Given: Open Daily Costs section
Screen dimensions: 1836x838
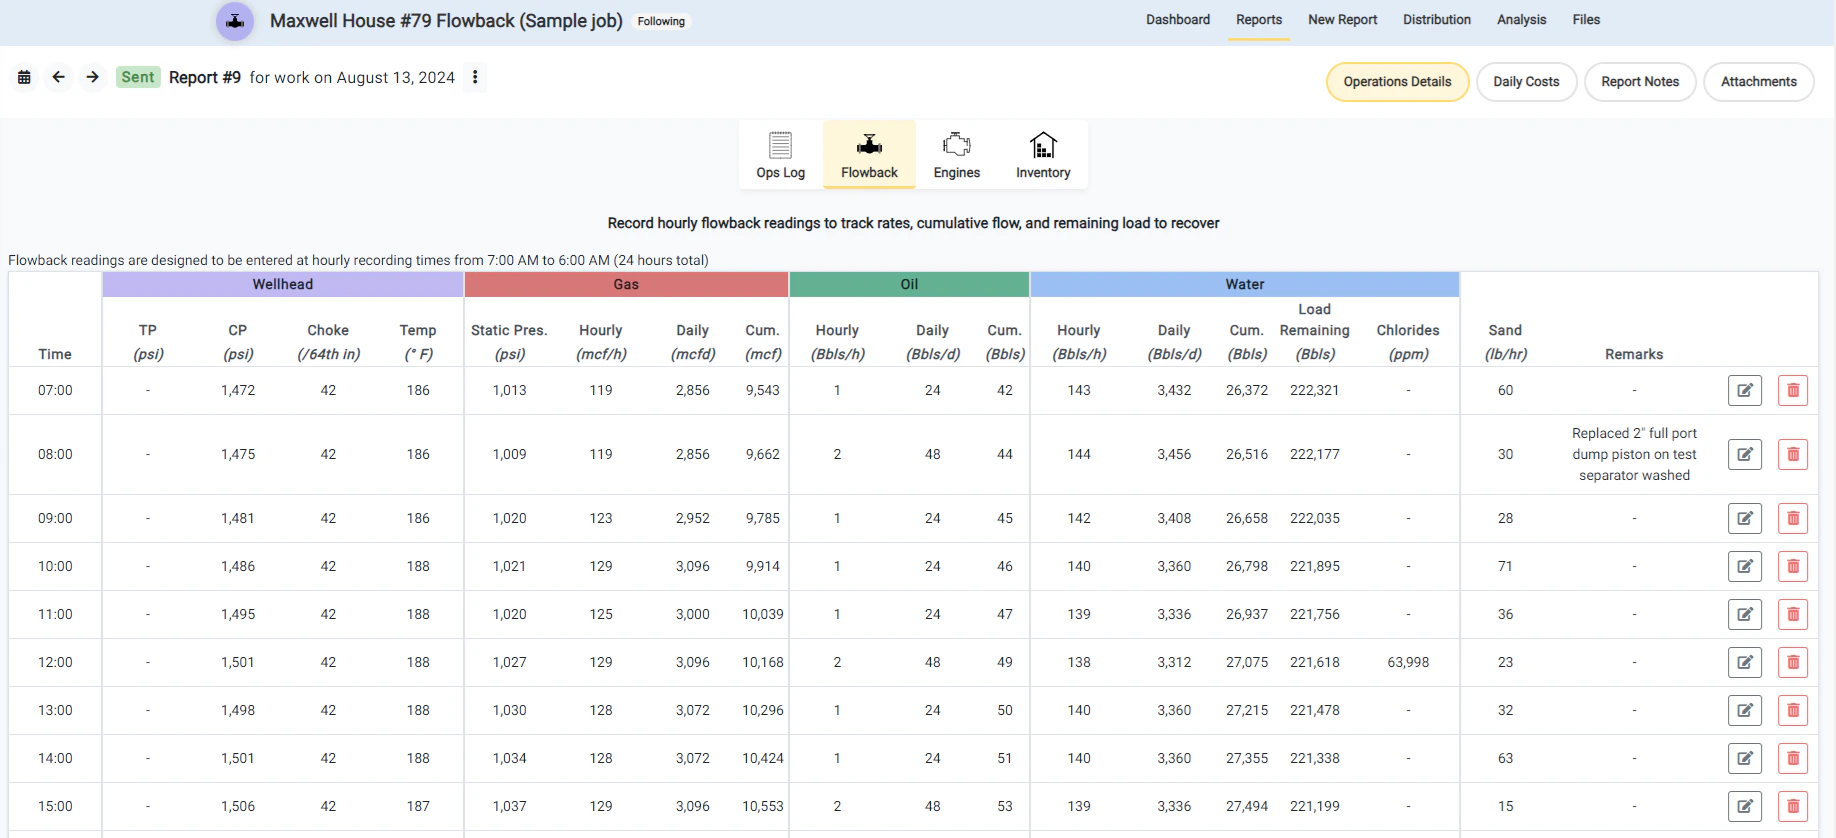Looking at the screenshot, I should tap(1526, 82).
